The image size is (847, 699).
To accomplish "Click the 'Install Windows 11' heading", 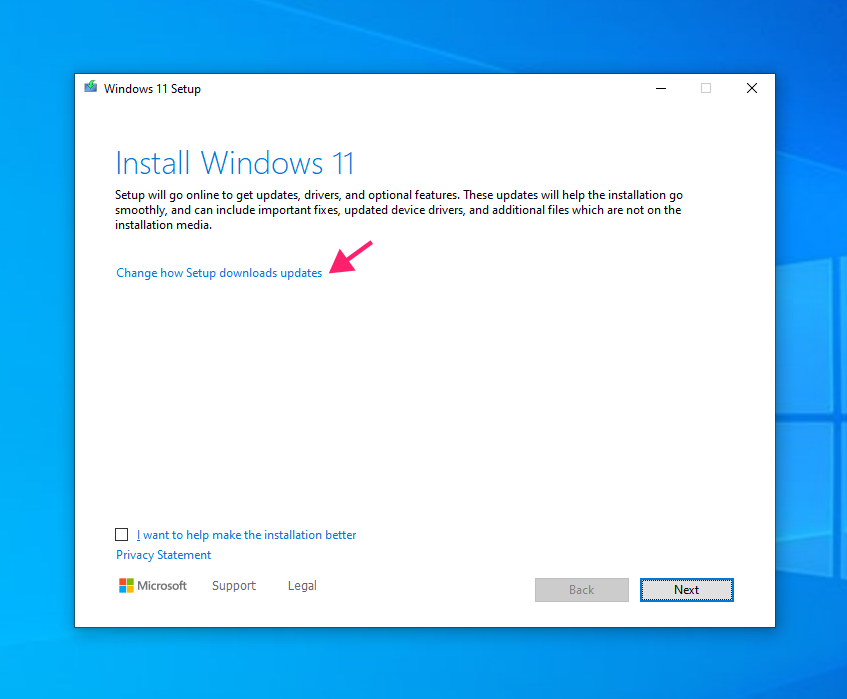I will 234,163.
